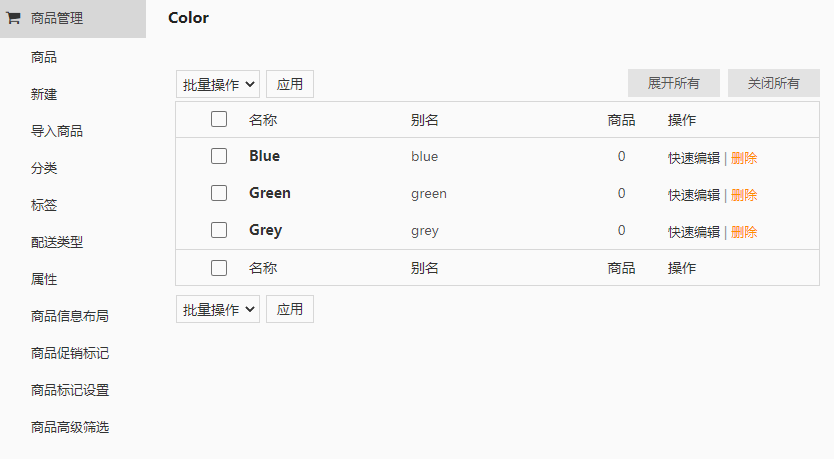Tick the Grey row checkbox
Screen dimensions: 834x459
[x=219, y=230]
